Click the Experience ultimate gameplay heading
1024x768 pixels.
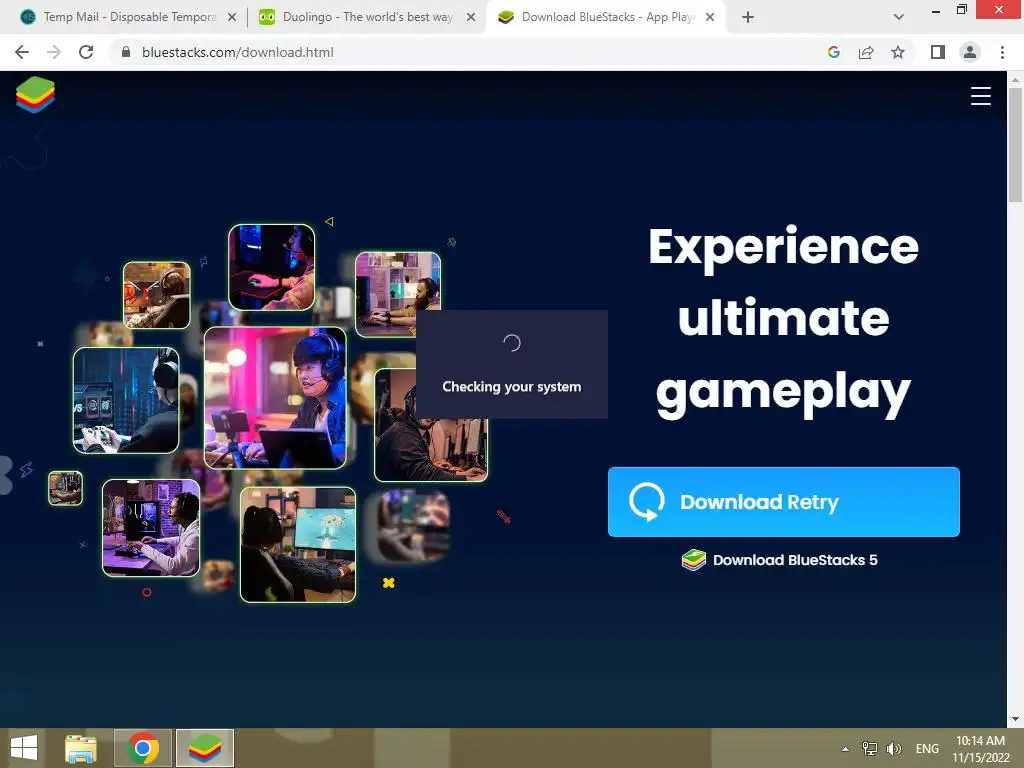point(783,320)
